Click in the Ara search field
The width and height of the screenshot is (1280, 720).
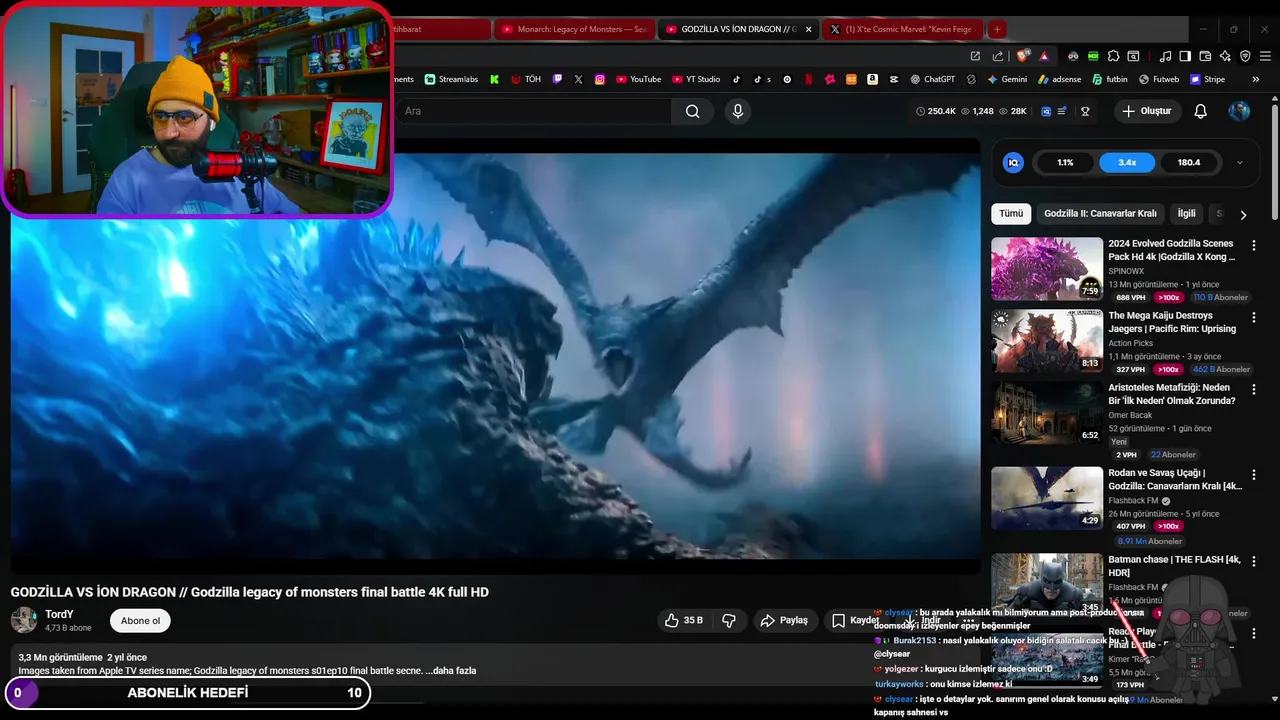[534, 111]
